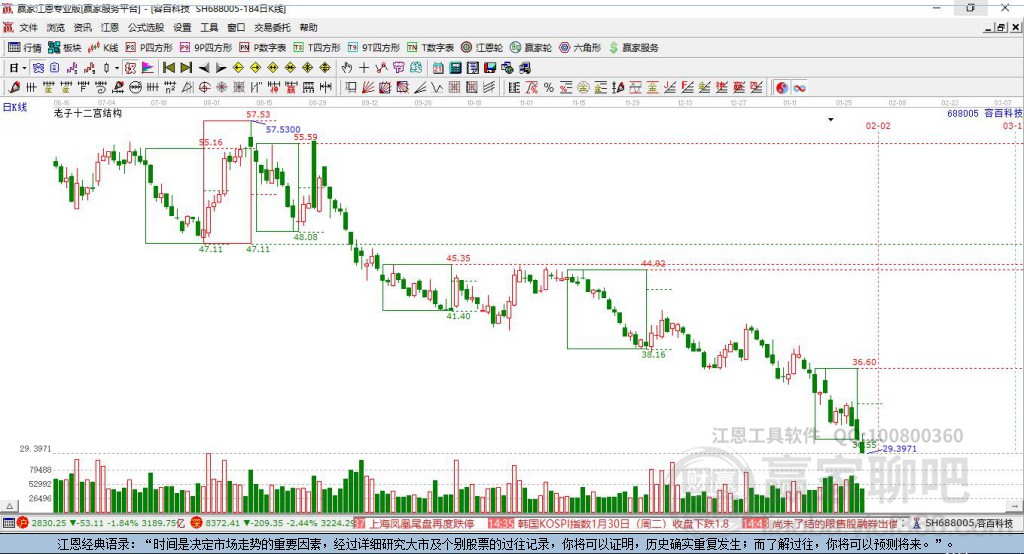The image size is (1024, 554).
Task: Click the 688005 容百科技 stock label
Action: pyautogui.click(x=985, y=113)
